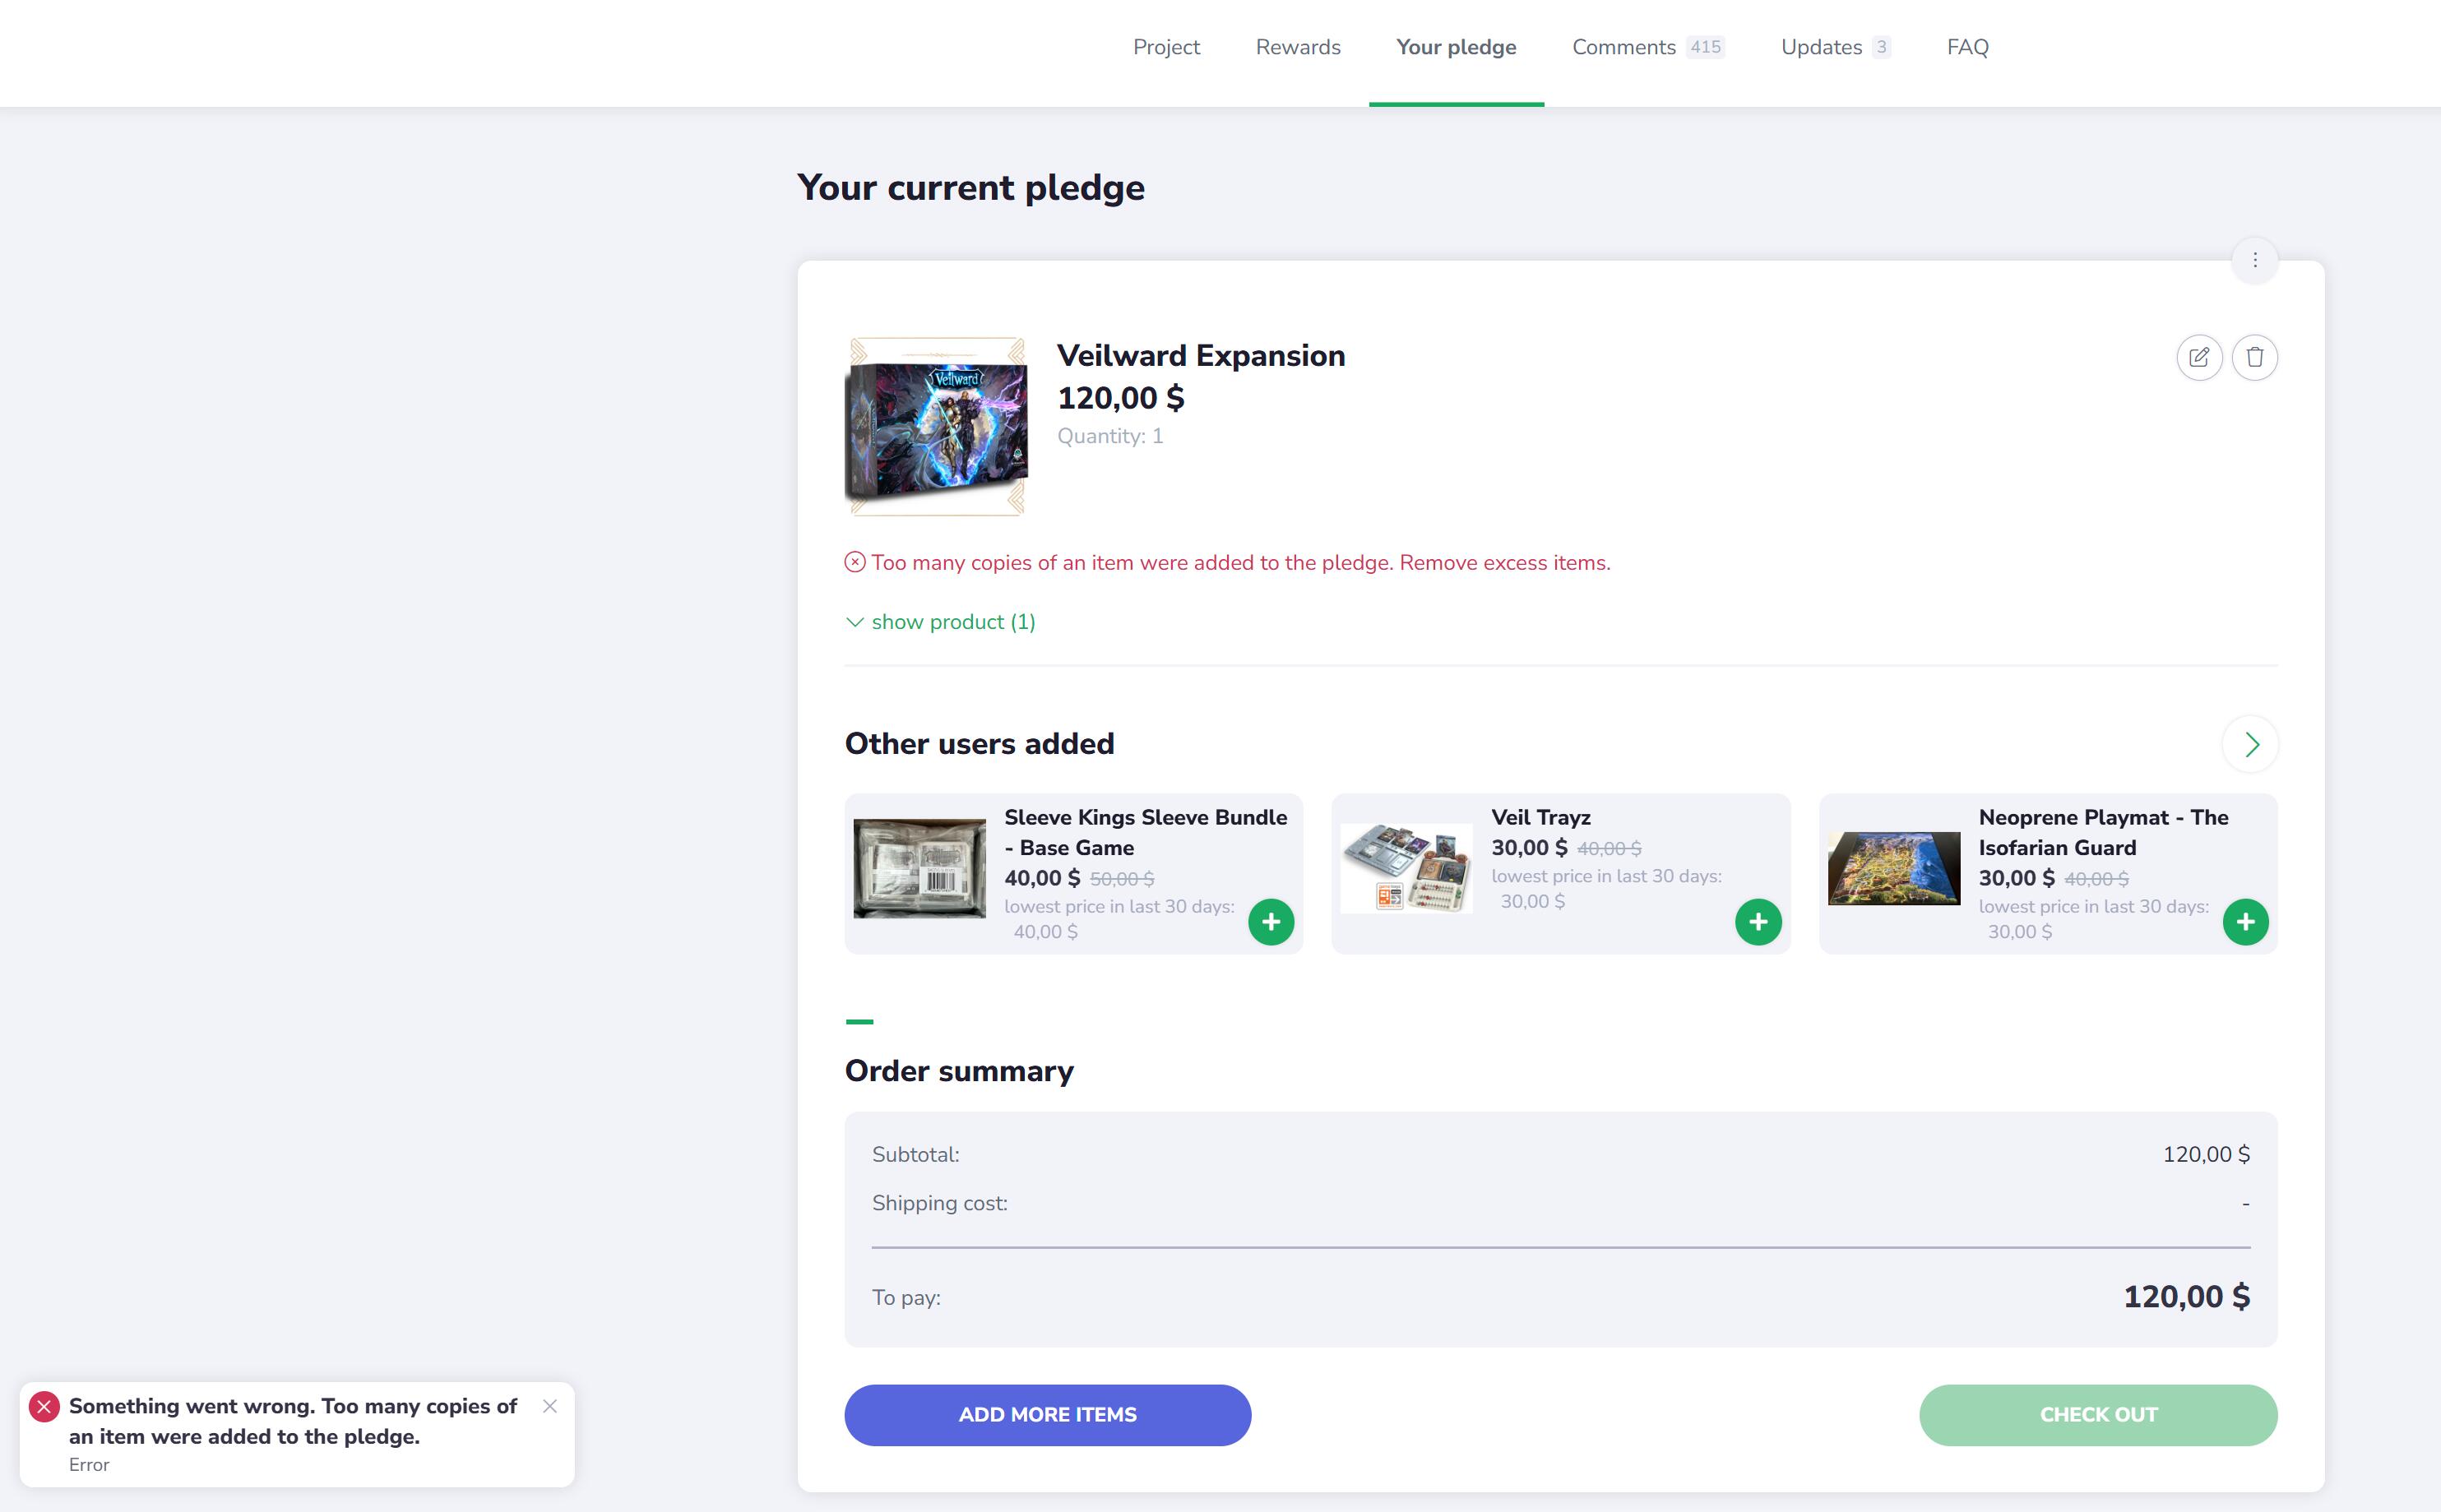Expand the show product (1) section
2441x1512 pixels.
click(952, 622)
